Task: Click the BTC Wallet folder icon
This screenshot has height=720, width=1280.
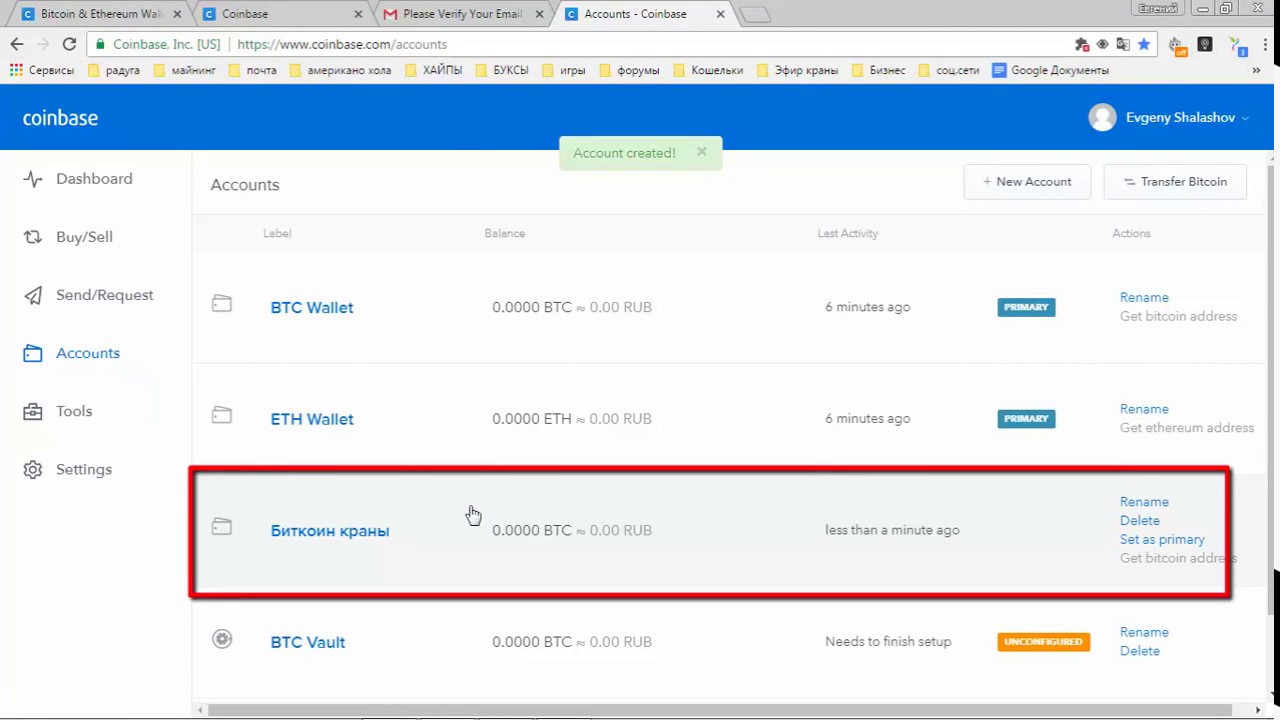Action: click(x=222, y=304)
